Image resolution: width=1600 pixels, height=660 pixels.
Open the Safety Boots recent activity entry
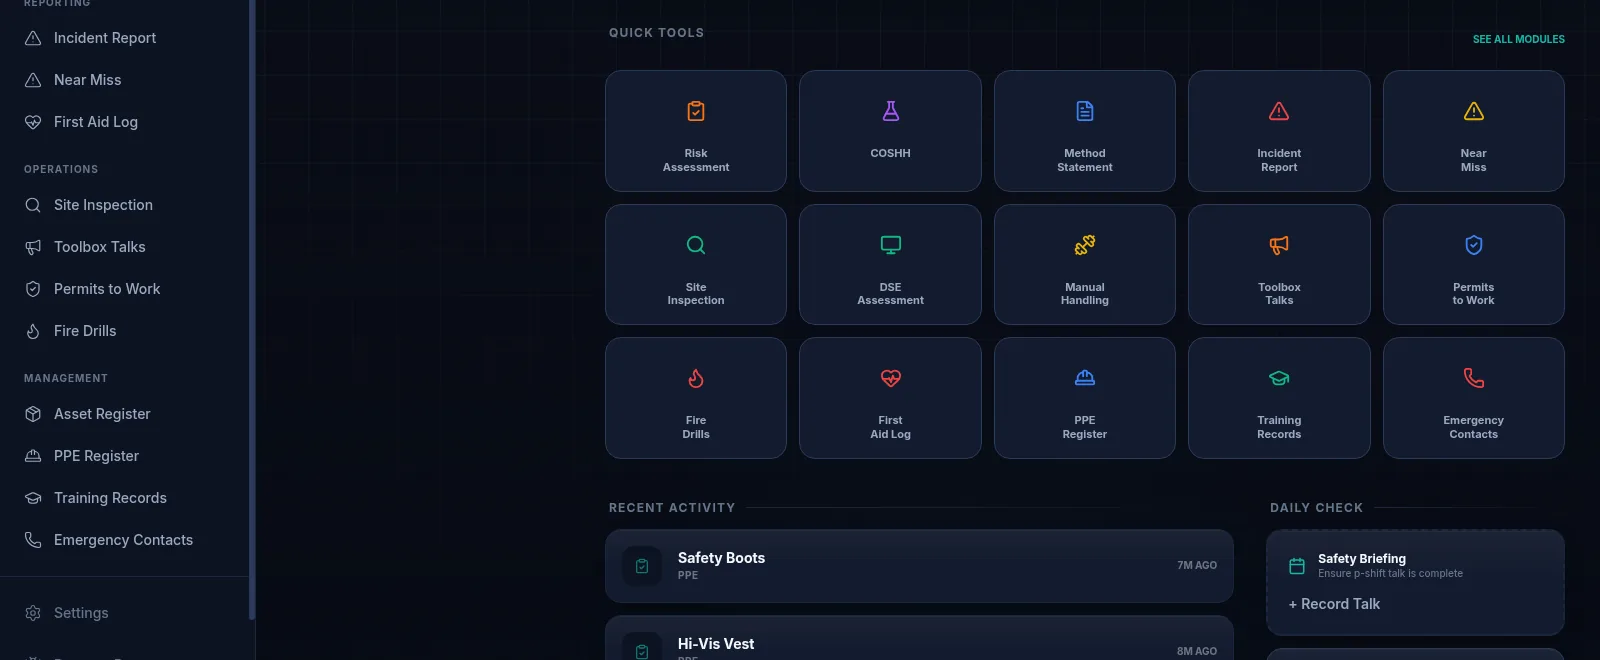[919, 566]
